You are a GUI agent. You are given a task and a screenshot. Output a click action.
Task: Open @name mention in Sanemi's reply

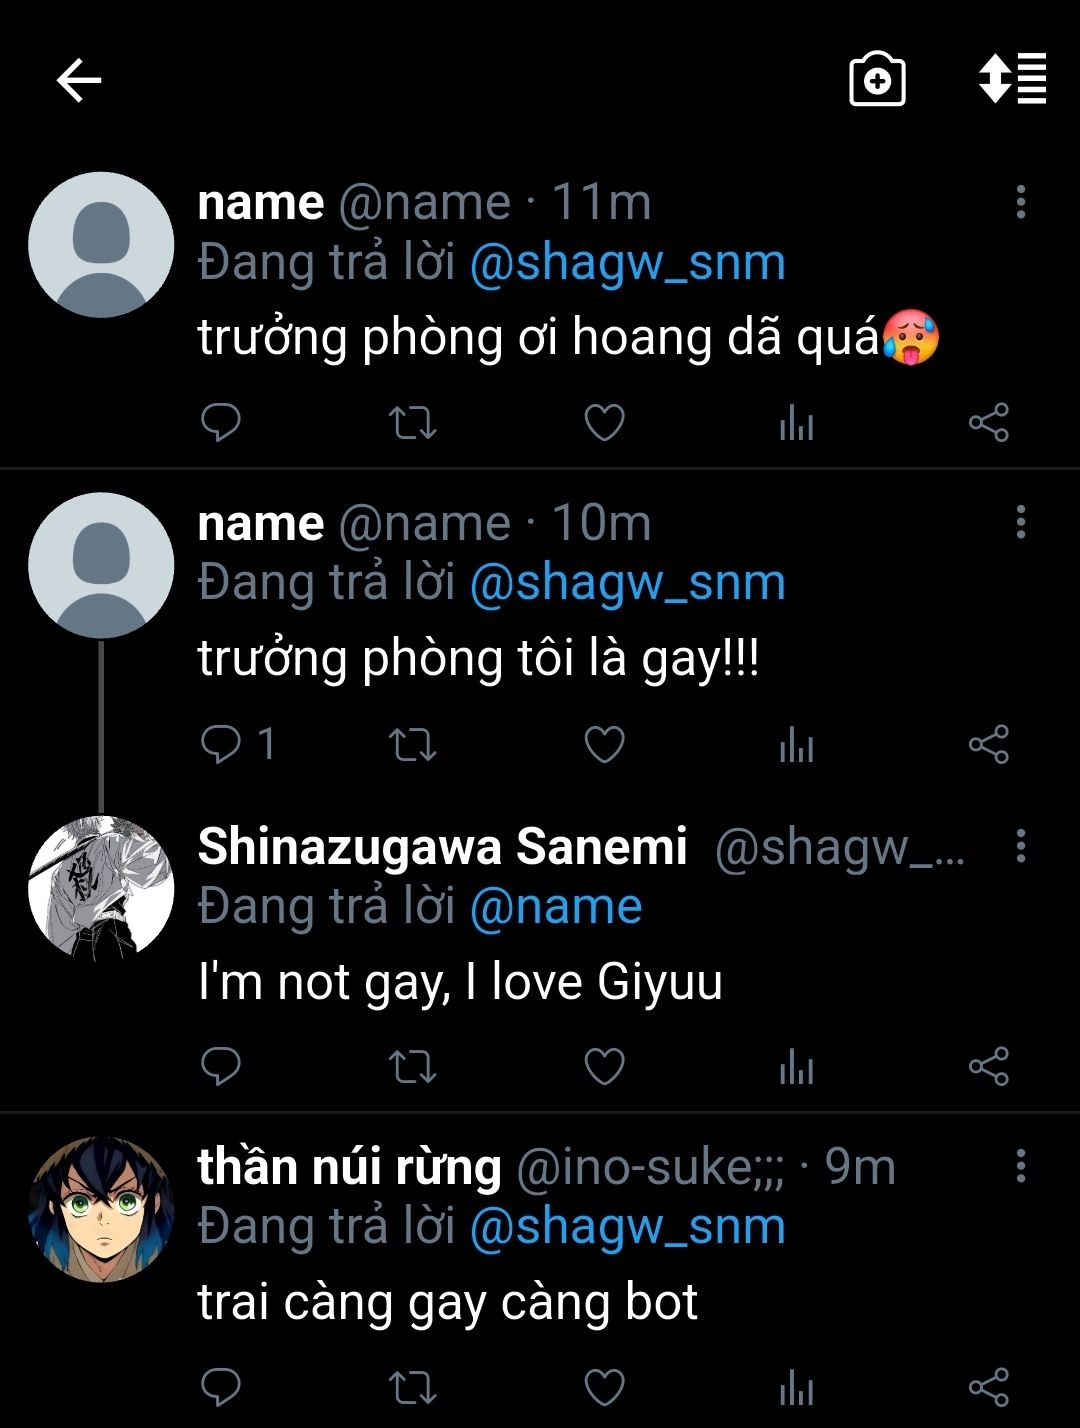(555, 907)
